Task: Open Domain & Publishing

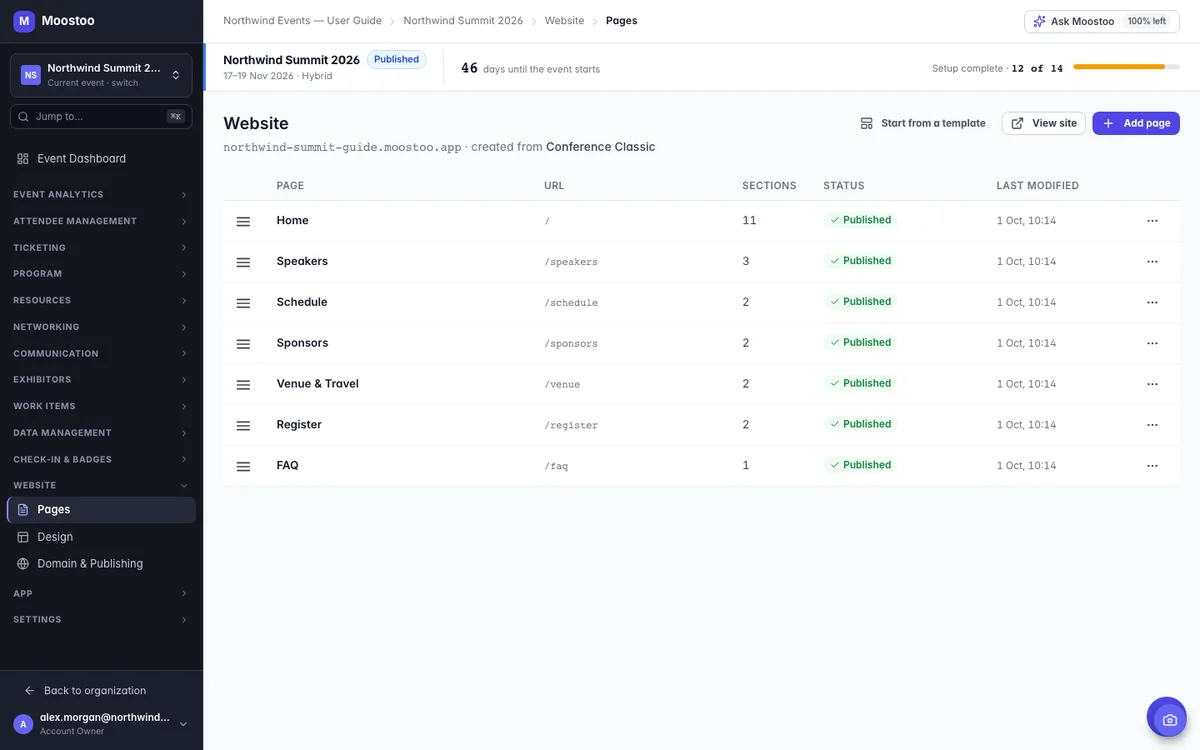Action: coord(101,564)
